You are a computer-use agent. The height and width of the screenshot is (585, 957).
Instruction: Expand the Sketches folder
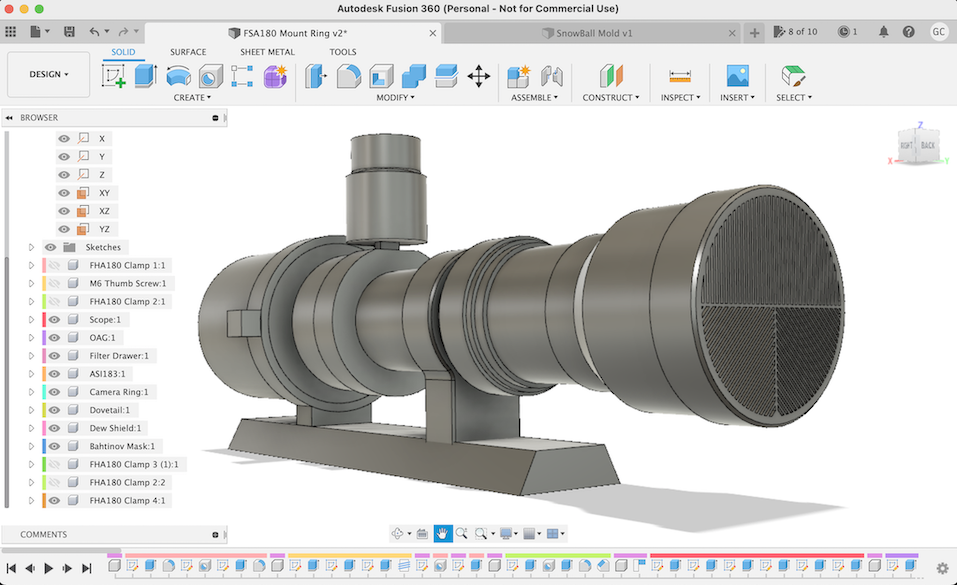pos(31,247)
